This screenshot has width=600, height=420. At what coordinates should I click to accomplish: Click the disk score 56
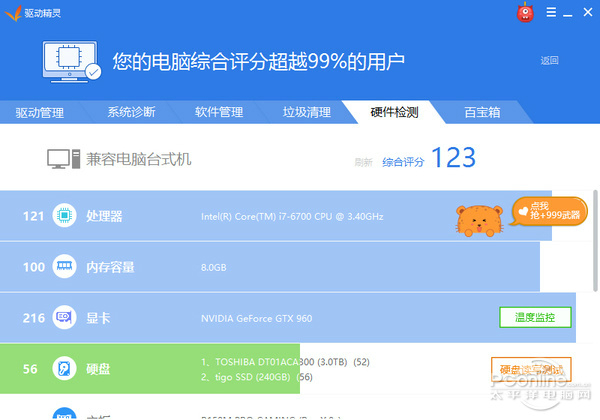[x=30, y=369]
